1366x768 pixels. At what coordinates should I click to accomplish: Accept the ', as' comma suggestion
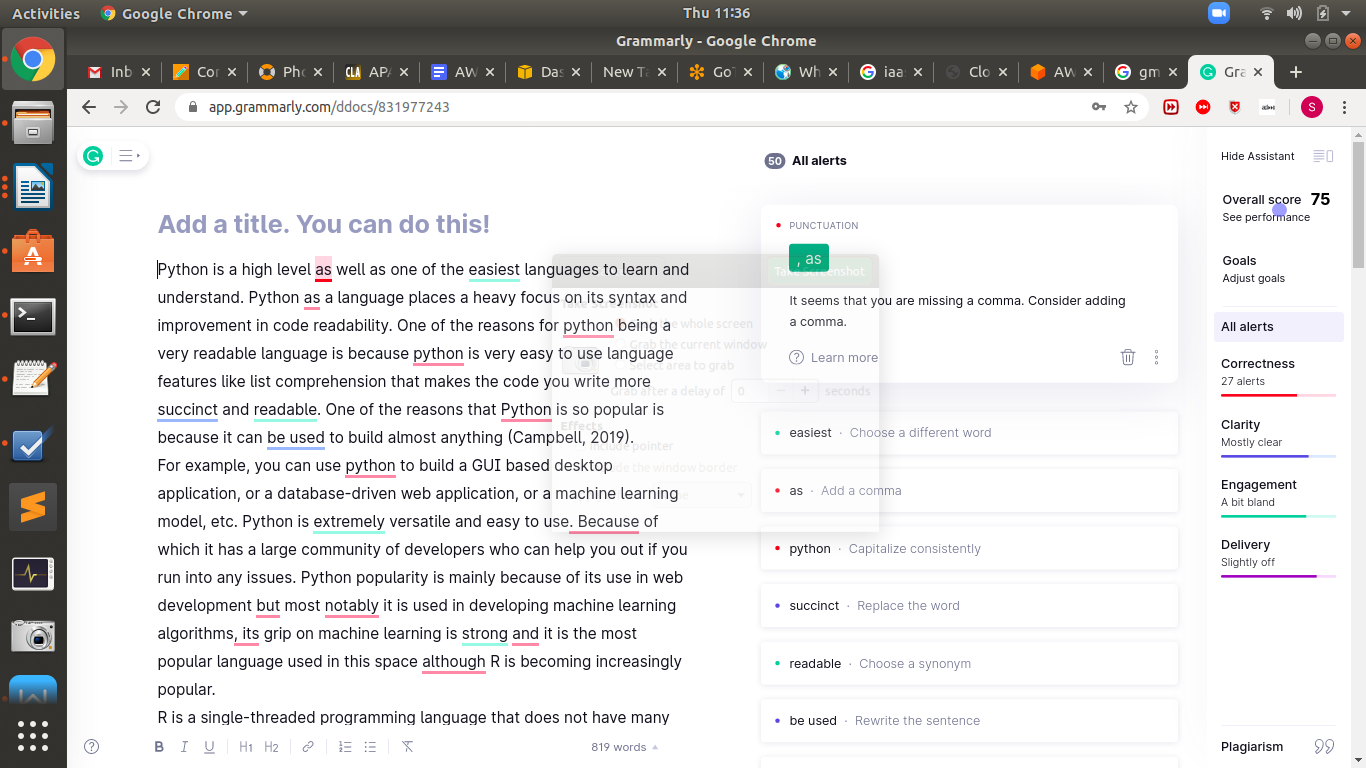[809, 258]
